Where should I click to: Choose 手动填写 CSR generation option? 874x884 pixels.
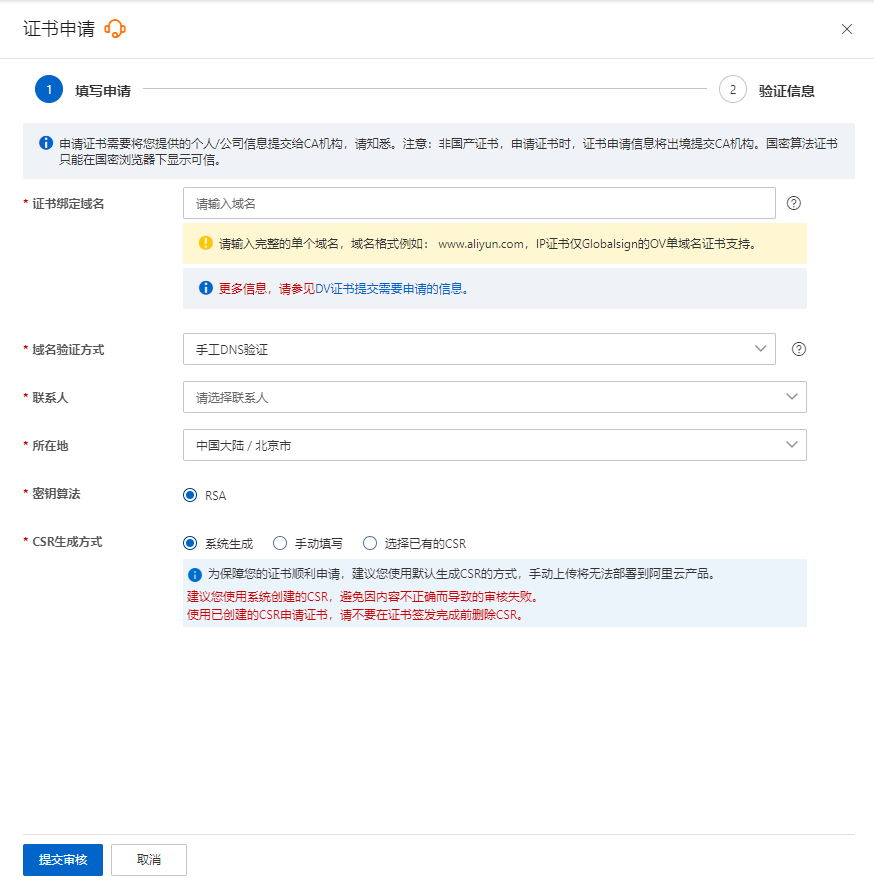point(280,543)
